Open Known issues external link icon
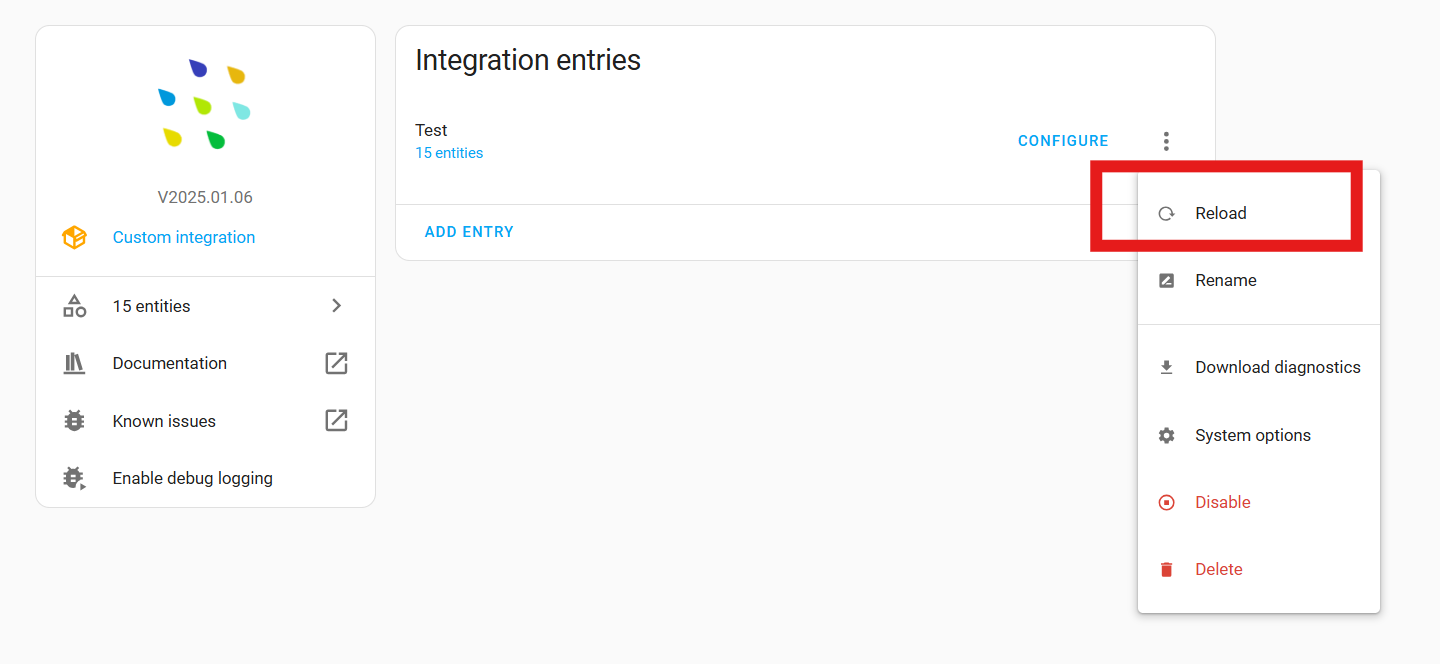The image size is (1440, 664). point(337,421)
